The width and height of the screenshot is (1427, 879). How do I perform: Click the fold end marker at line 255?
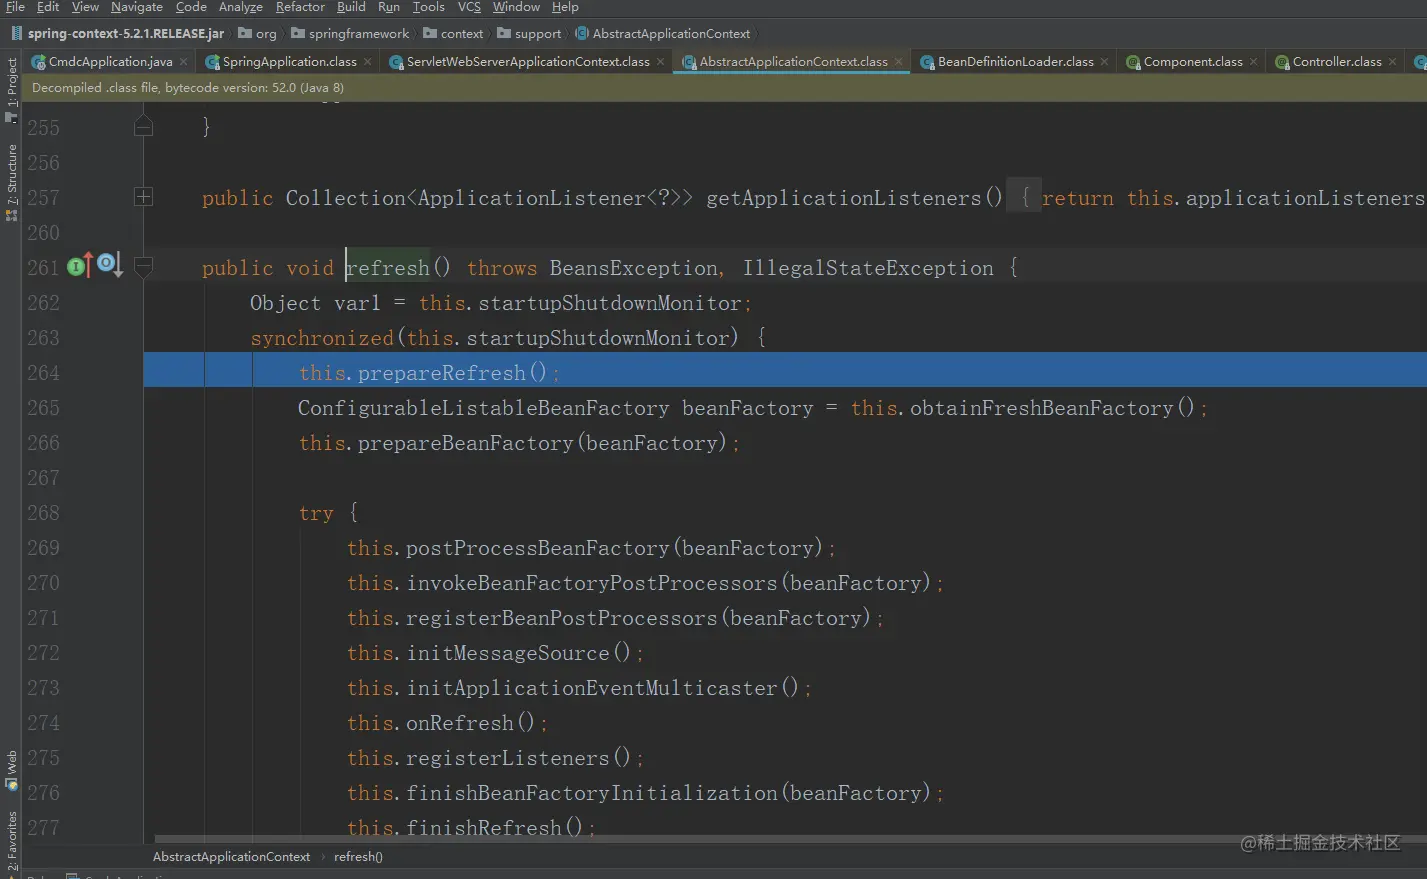143,127
